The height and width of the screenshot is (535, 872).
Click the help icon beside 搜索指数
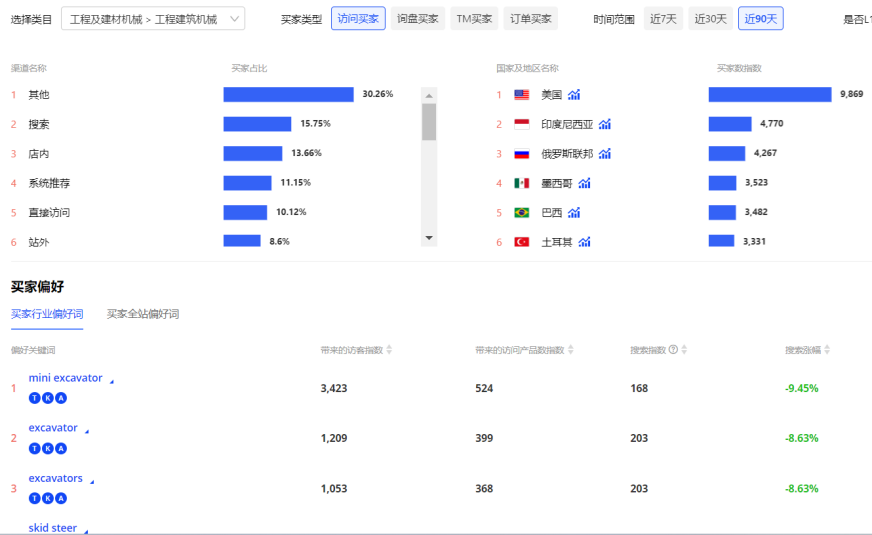tap(673, 350)
